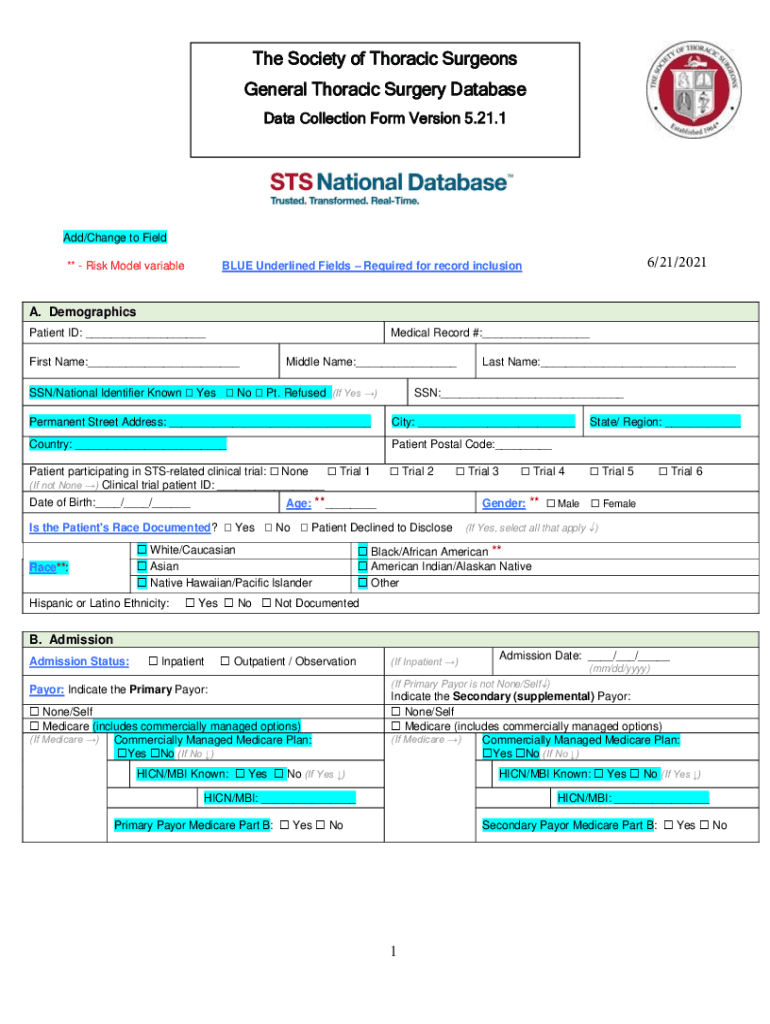Click the BLUE Underlined Fields required link

(x=371, y=265)
